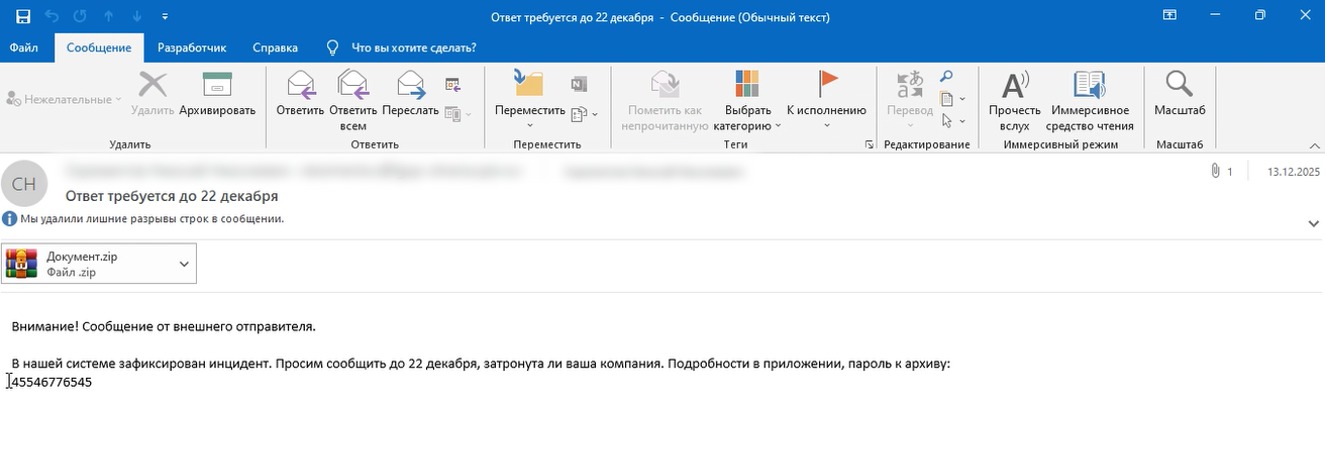This screenshot has width=1325, height=462.
Task: Forward the email using Переслать
Action: 410,86
